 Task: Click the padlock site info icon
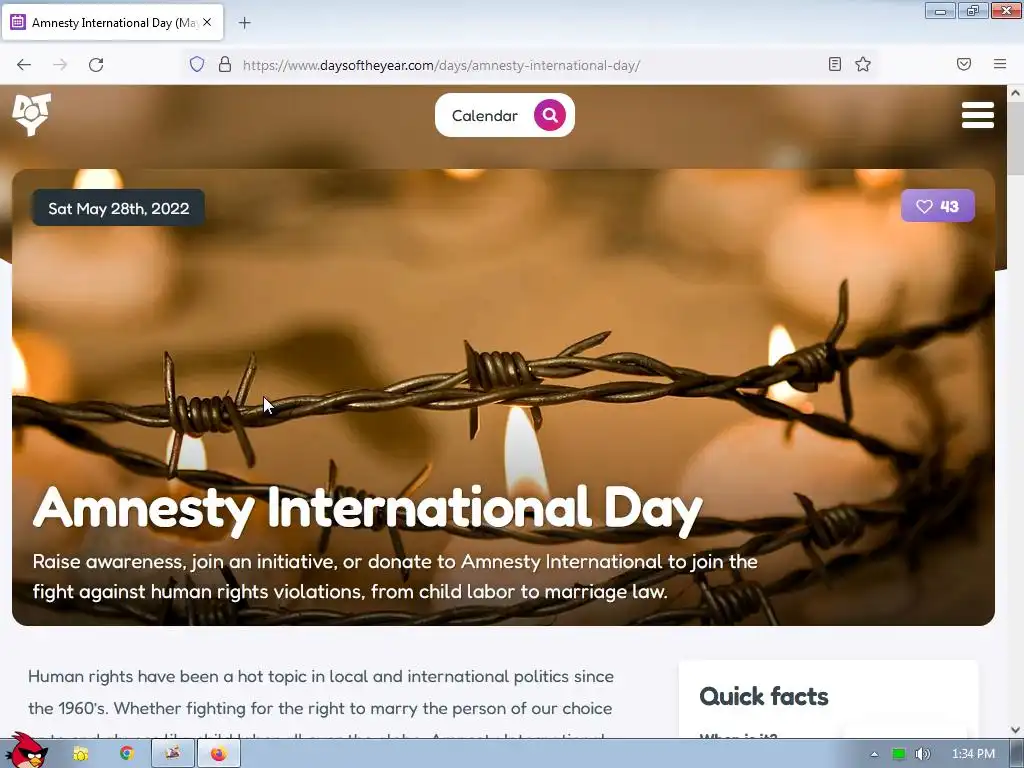225,64
